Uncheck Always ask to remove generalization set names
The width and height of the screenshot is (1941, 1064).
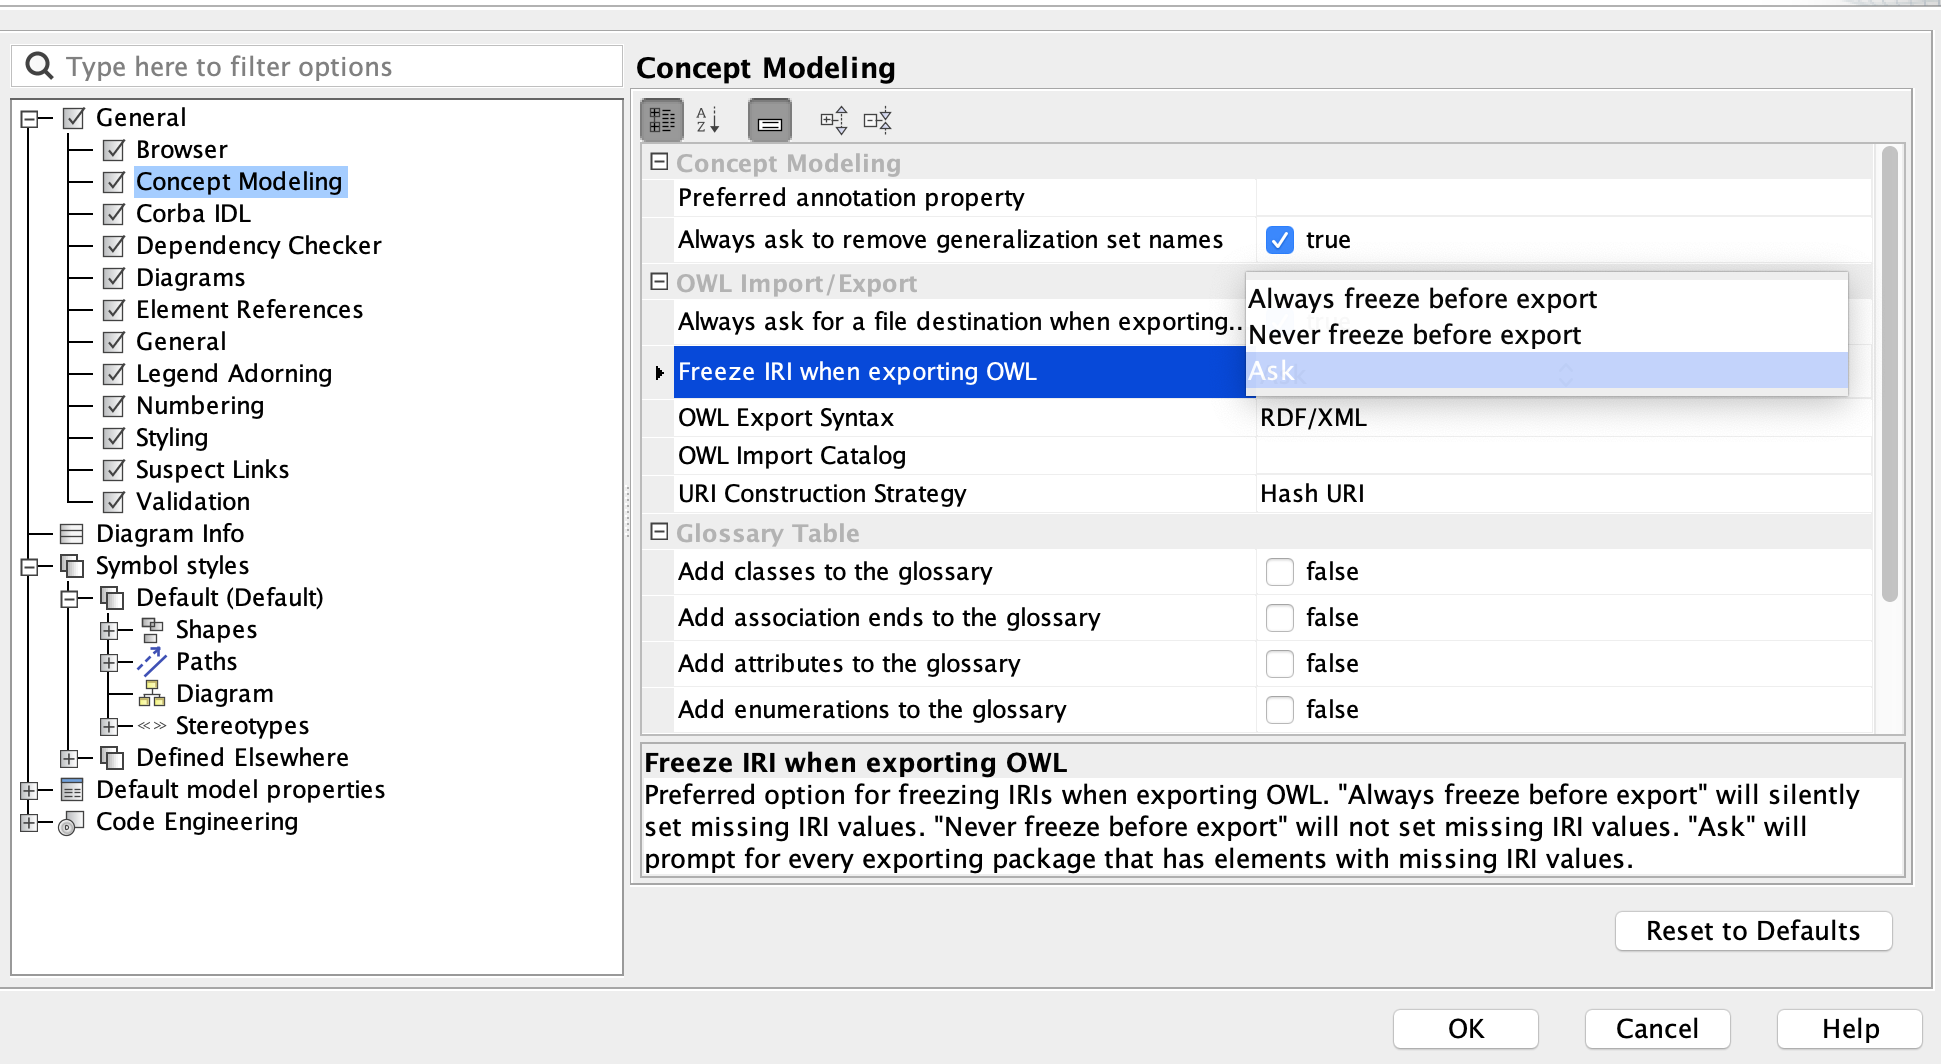[x=1279, y=240]
